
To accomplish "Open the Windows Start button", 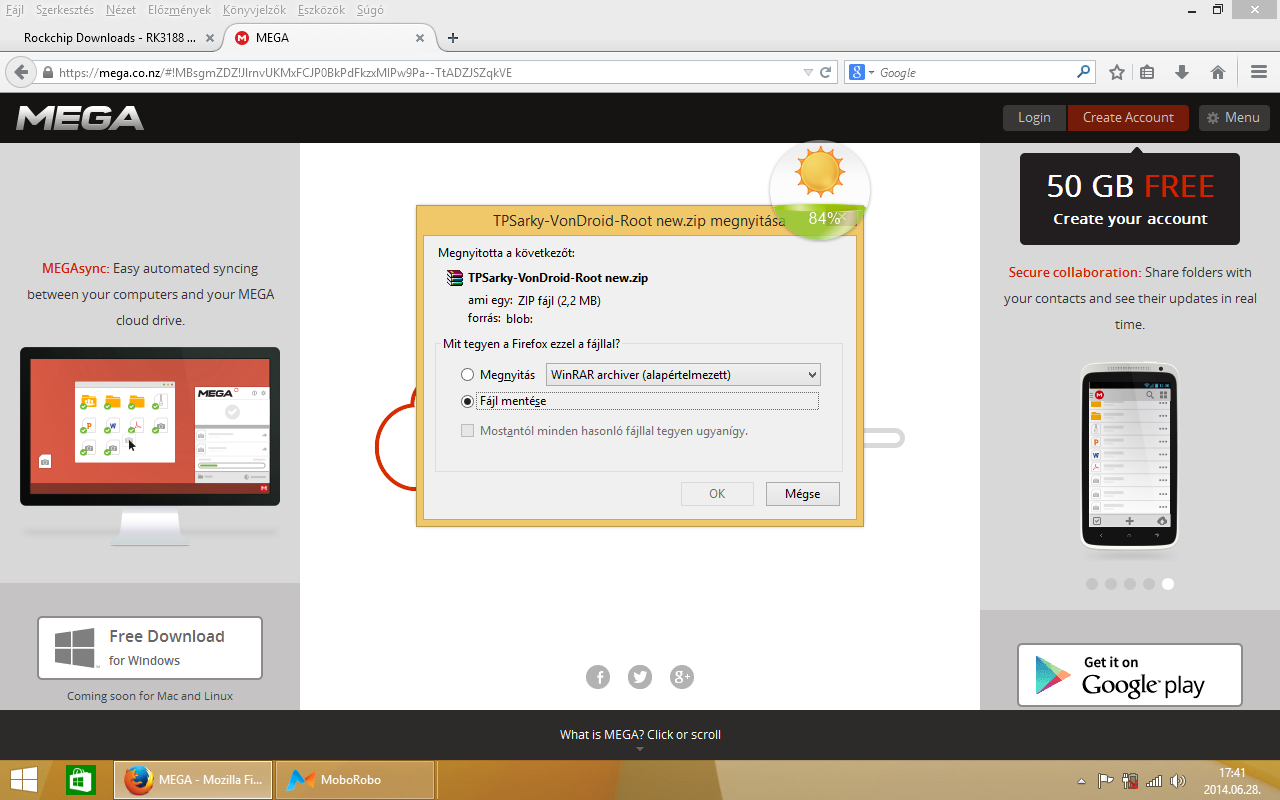I will (25, 780).
